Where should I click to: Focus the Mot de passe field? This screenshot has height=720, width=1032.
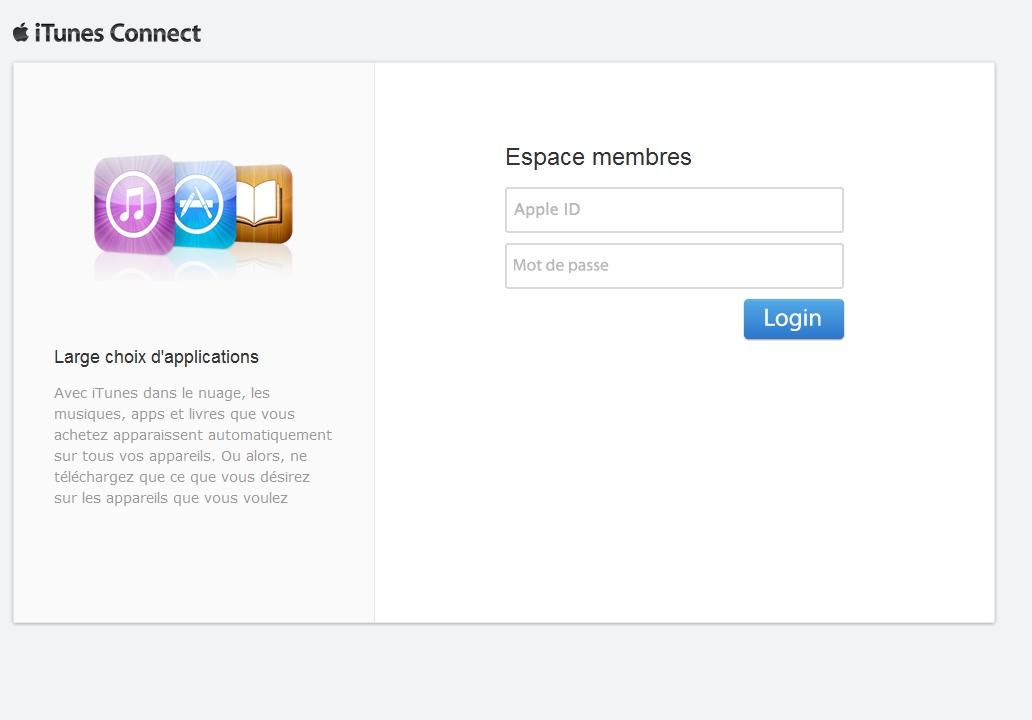tap(674, 266)
